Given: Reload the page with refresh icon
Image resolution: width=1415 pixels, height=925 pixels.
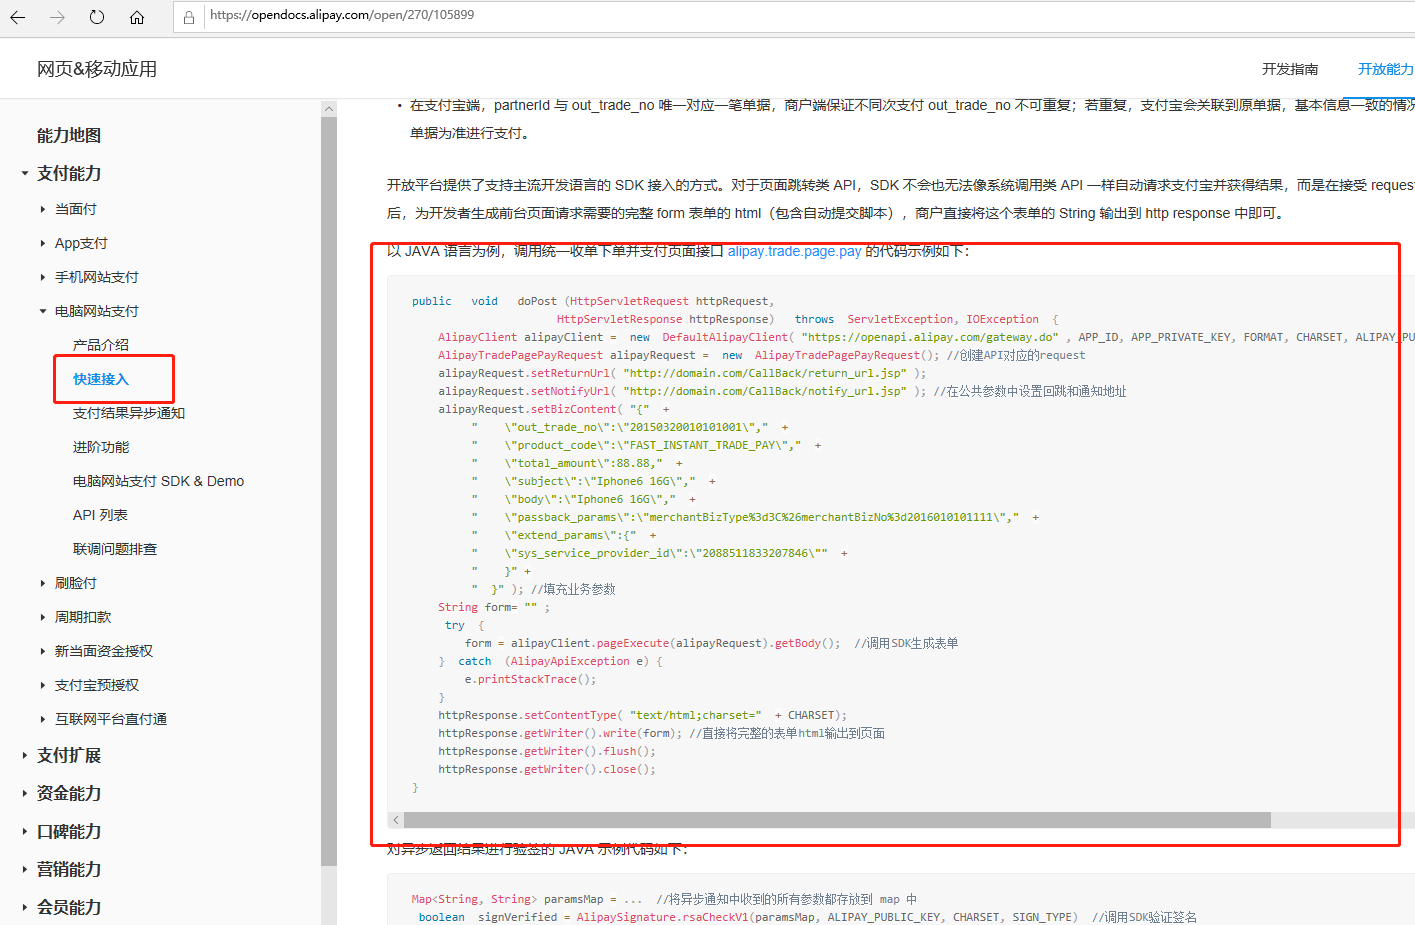Looking at the screenshot, I should click(x=97, y=17).
